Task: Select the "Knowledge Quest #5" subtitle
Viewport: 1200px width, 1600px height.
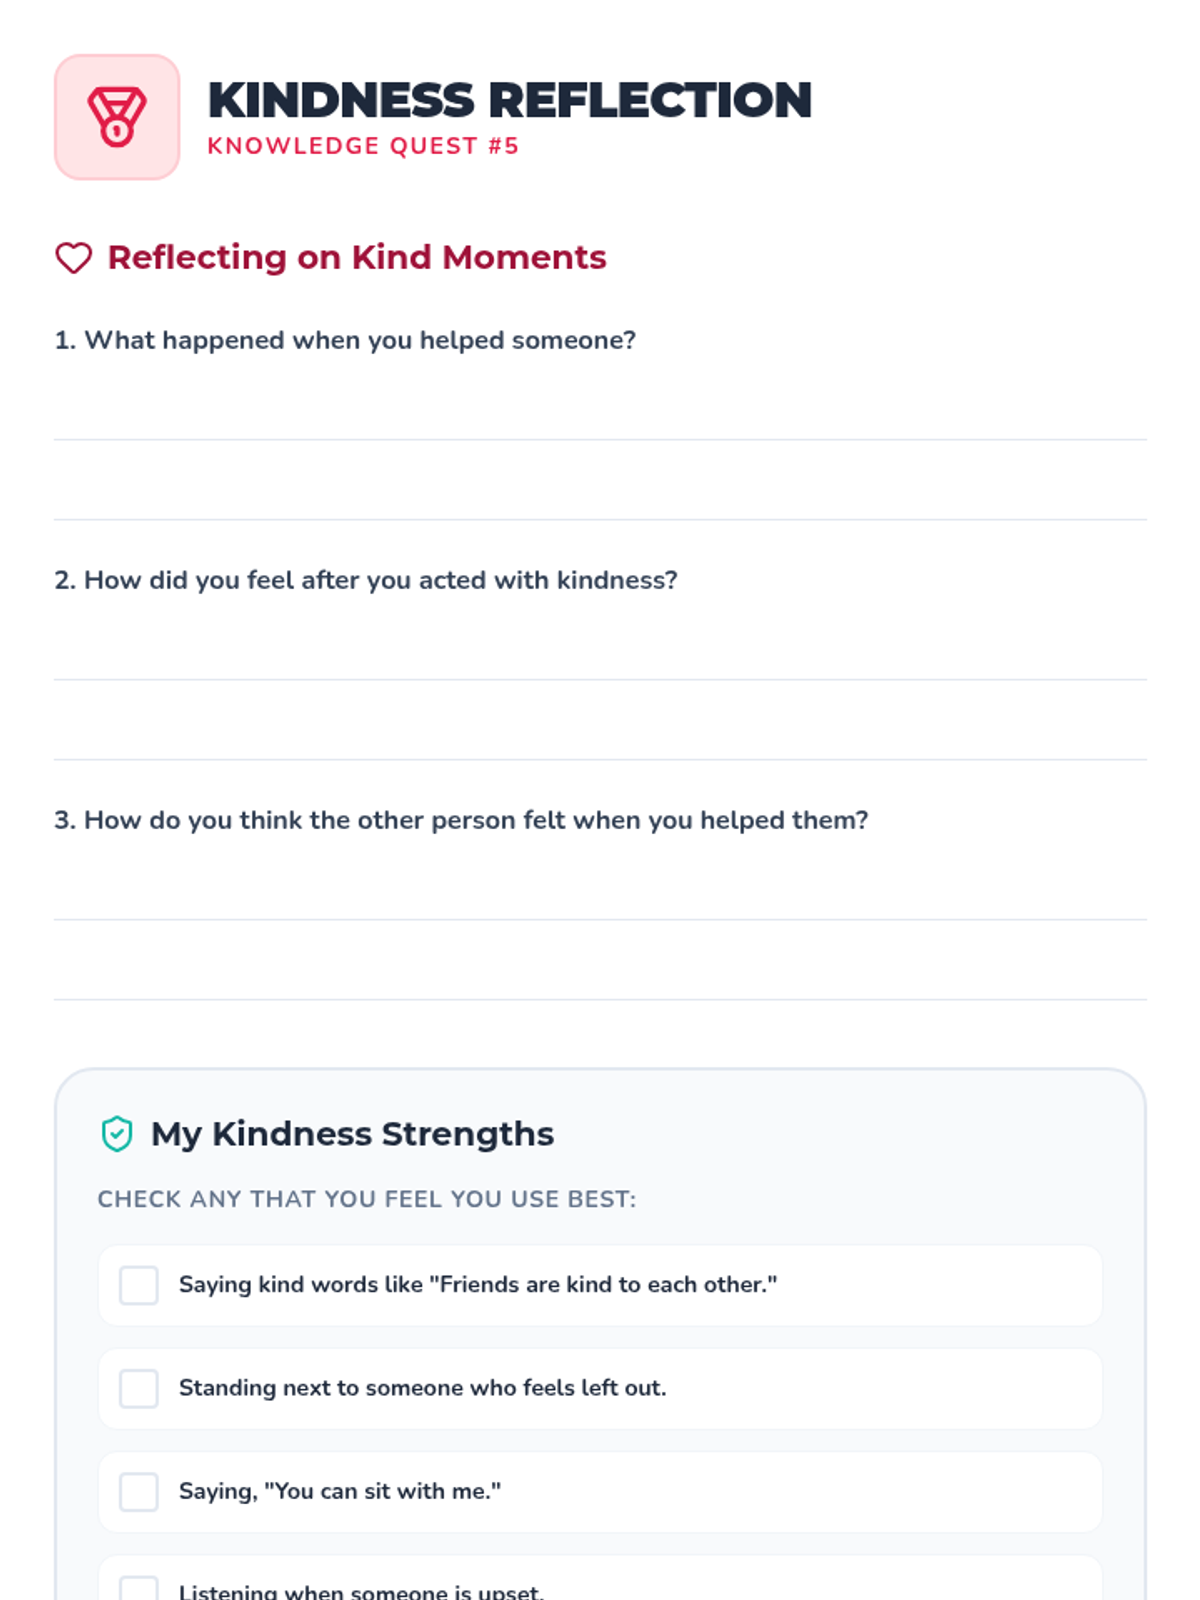Action: [x=363, y=146]
